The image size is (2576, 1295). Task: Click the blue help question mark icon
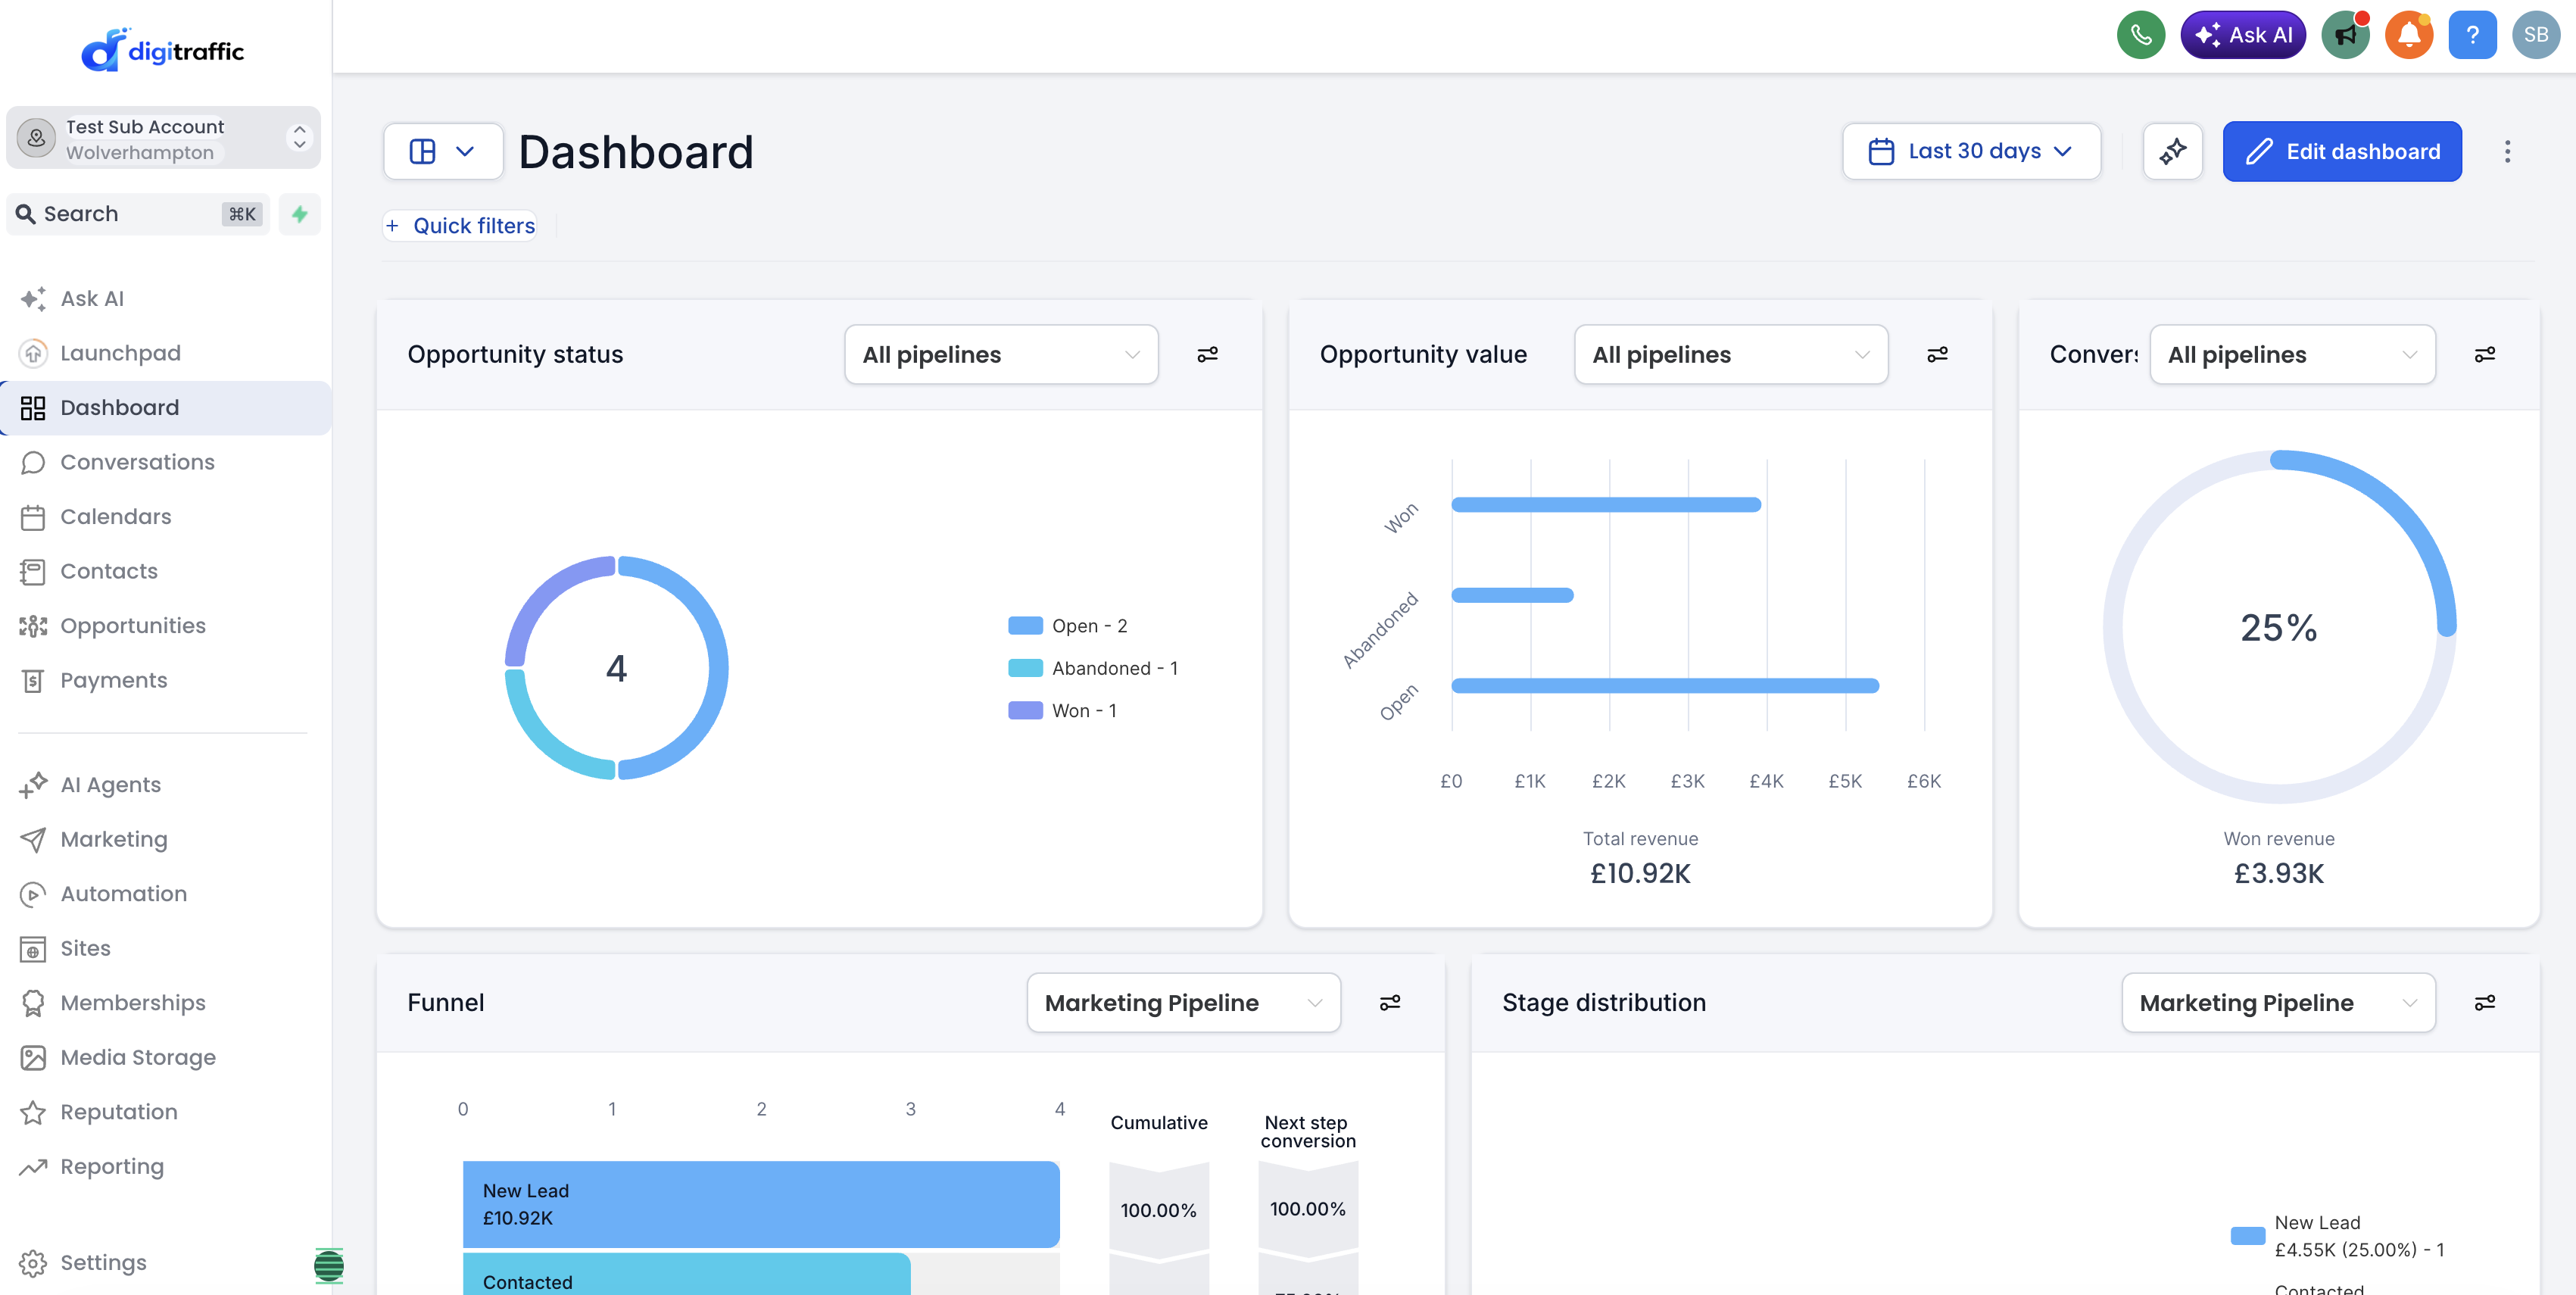(x=2472, y=35)
